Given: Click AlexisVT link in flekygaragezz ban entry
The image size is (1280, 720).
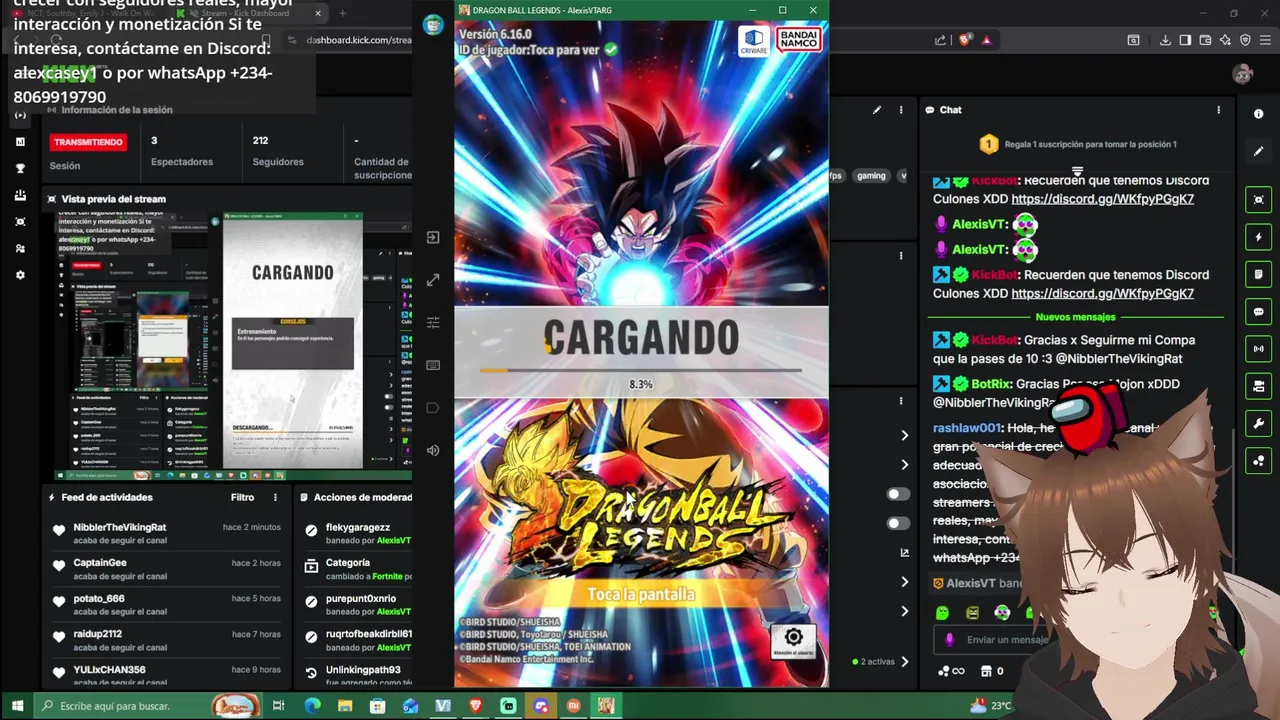Looking at the screenshot, I should click(394, 540).
